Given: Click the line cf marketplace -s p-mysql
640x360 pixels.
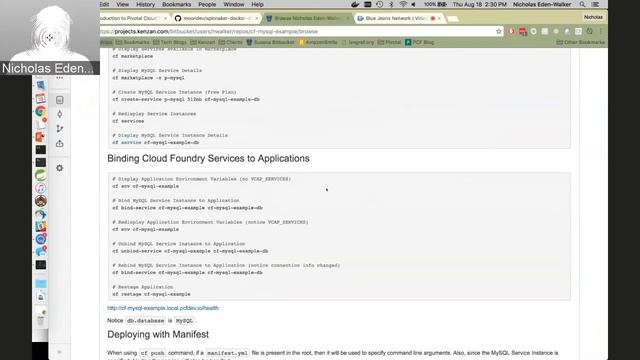Looking at the screenshot, I should pyautogui.click(x=149, y=78).
